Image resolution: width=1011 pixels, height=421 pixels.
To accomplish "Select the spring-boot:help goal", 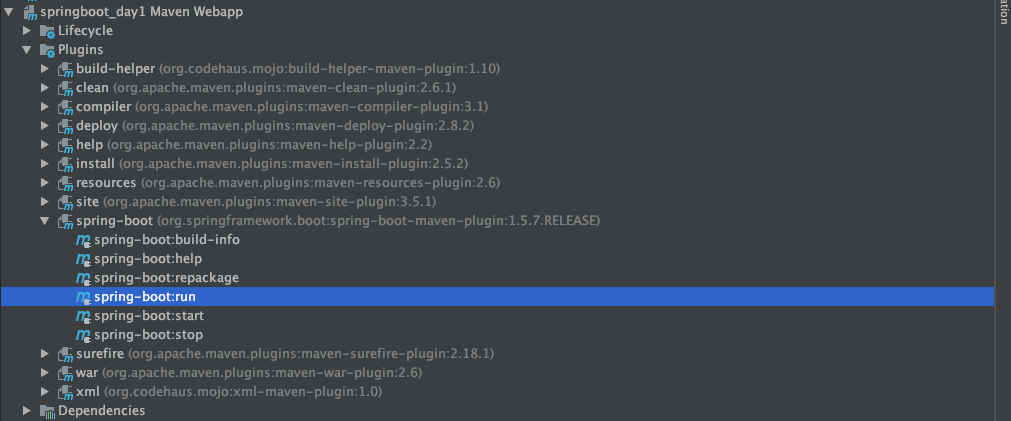I will click(x=148, y=259).
